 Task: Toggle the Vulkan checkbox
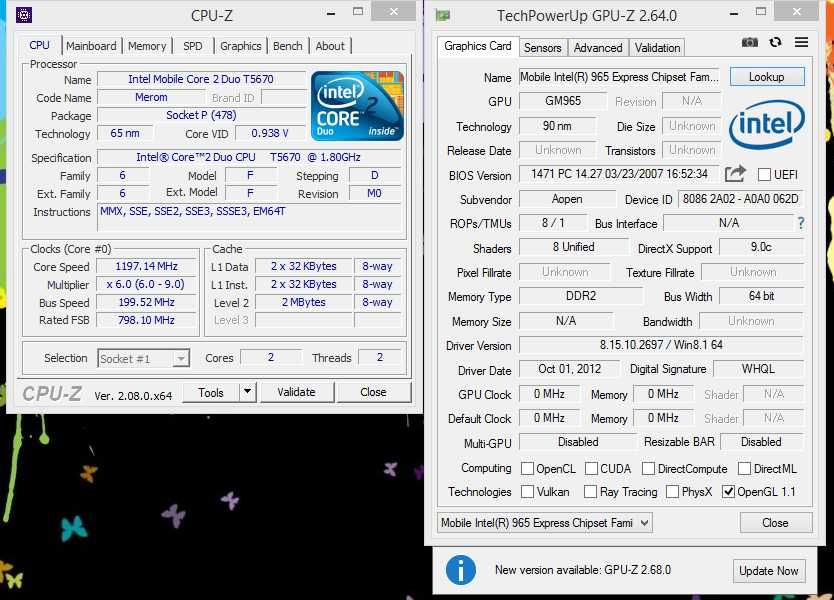[527, 491]
